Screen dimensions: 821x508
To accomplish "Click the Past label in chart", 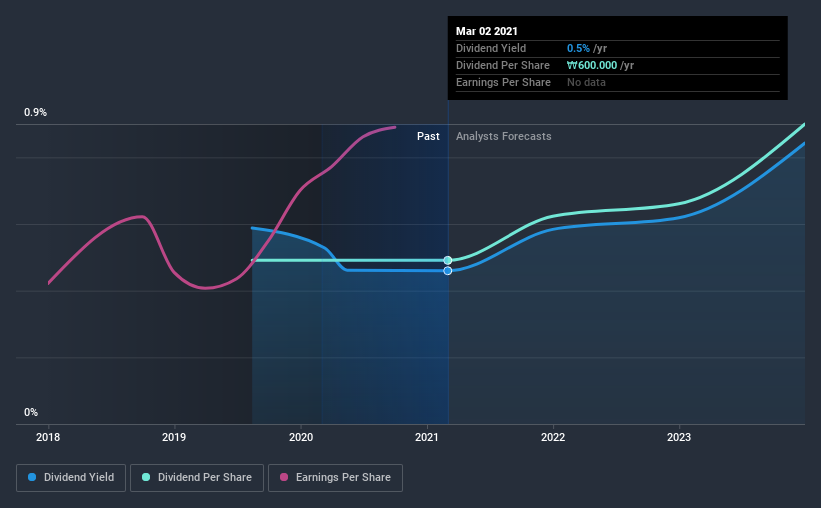I will (428, 136).
